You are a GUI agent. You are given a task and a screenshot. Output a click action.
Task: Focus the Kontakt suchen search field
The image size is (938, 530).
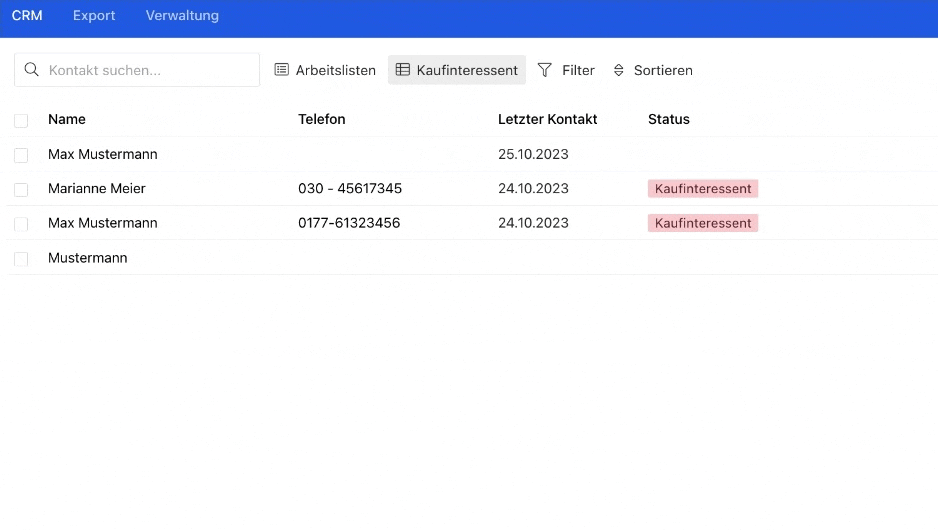(x=137, y=70)
